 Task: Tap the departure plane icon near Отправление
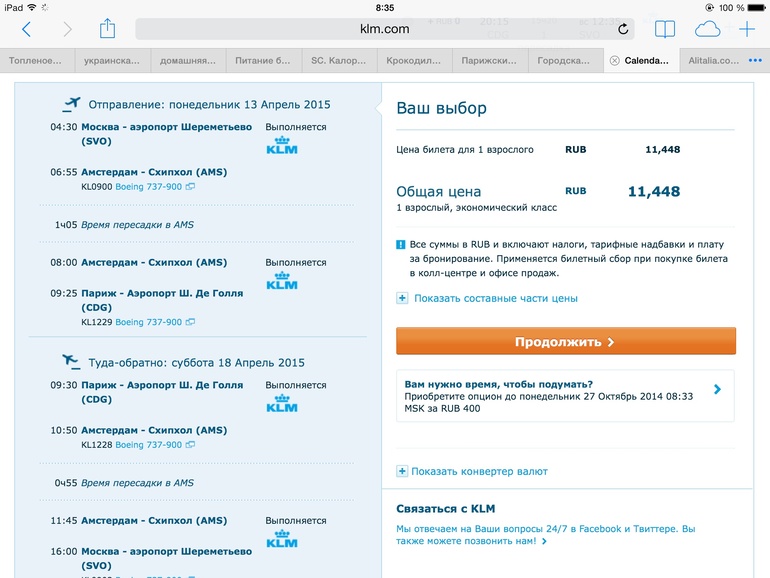pos(72,105)
